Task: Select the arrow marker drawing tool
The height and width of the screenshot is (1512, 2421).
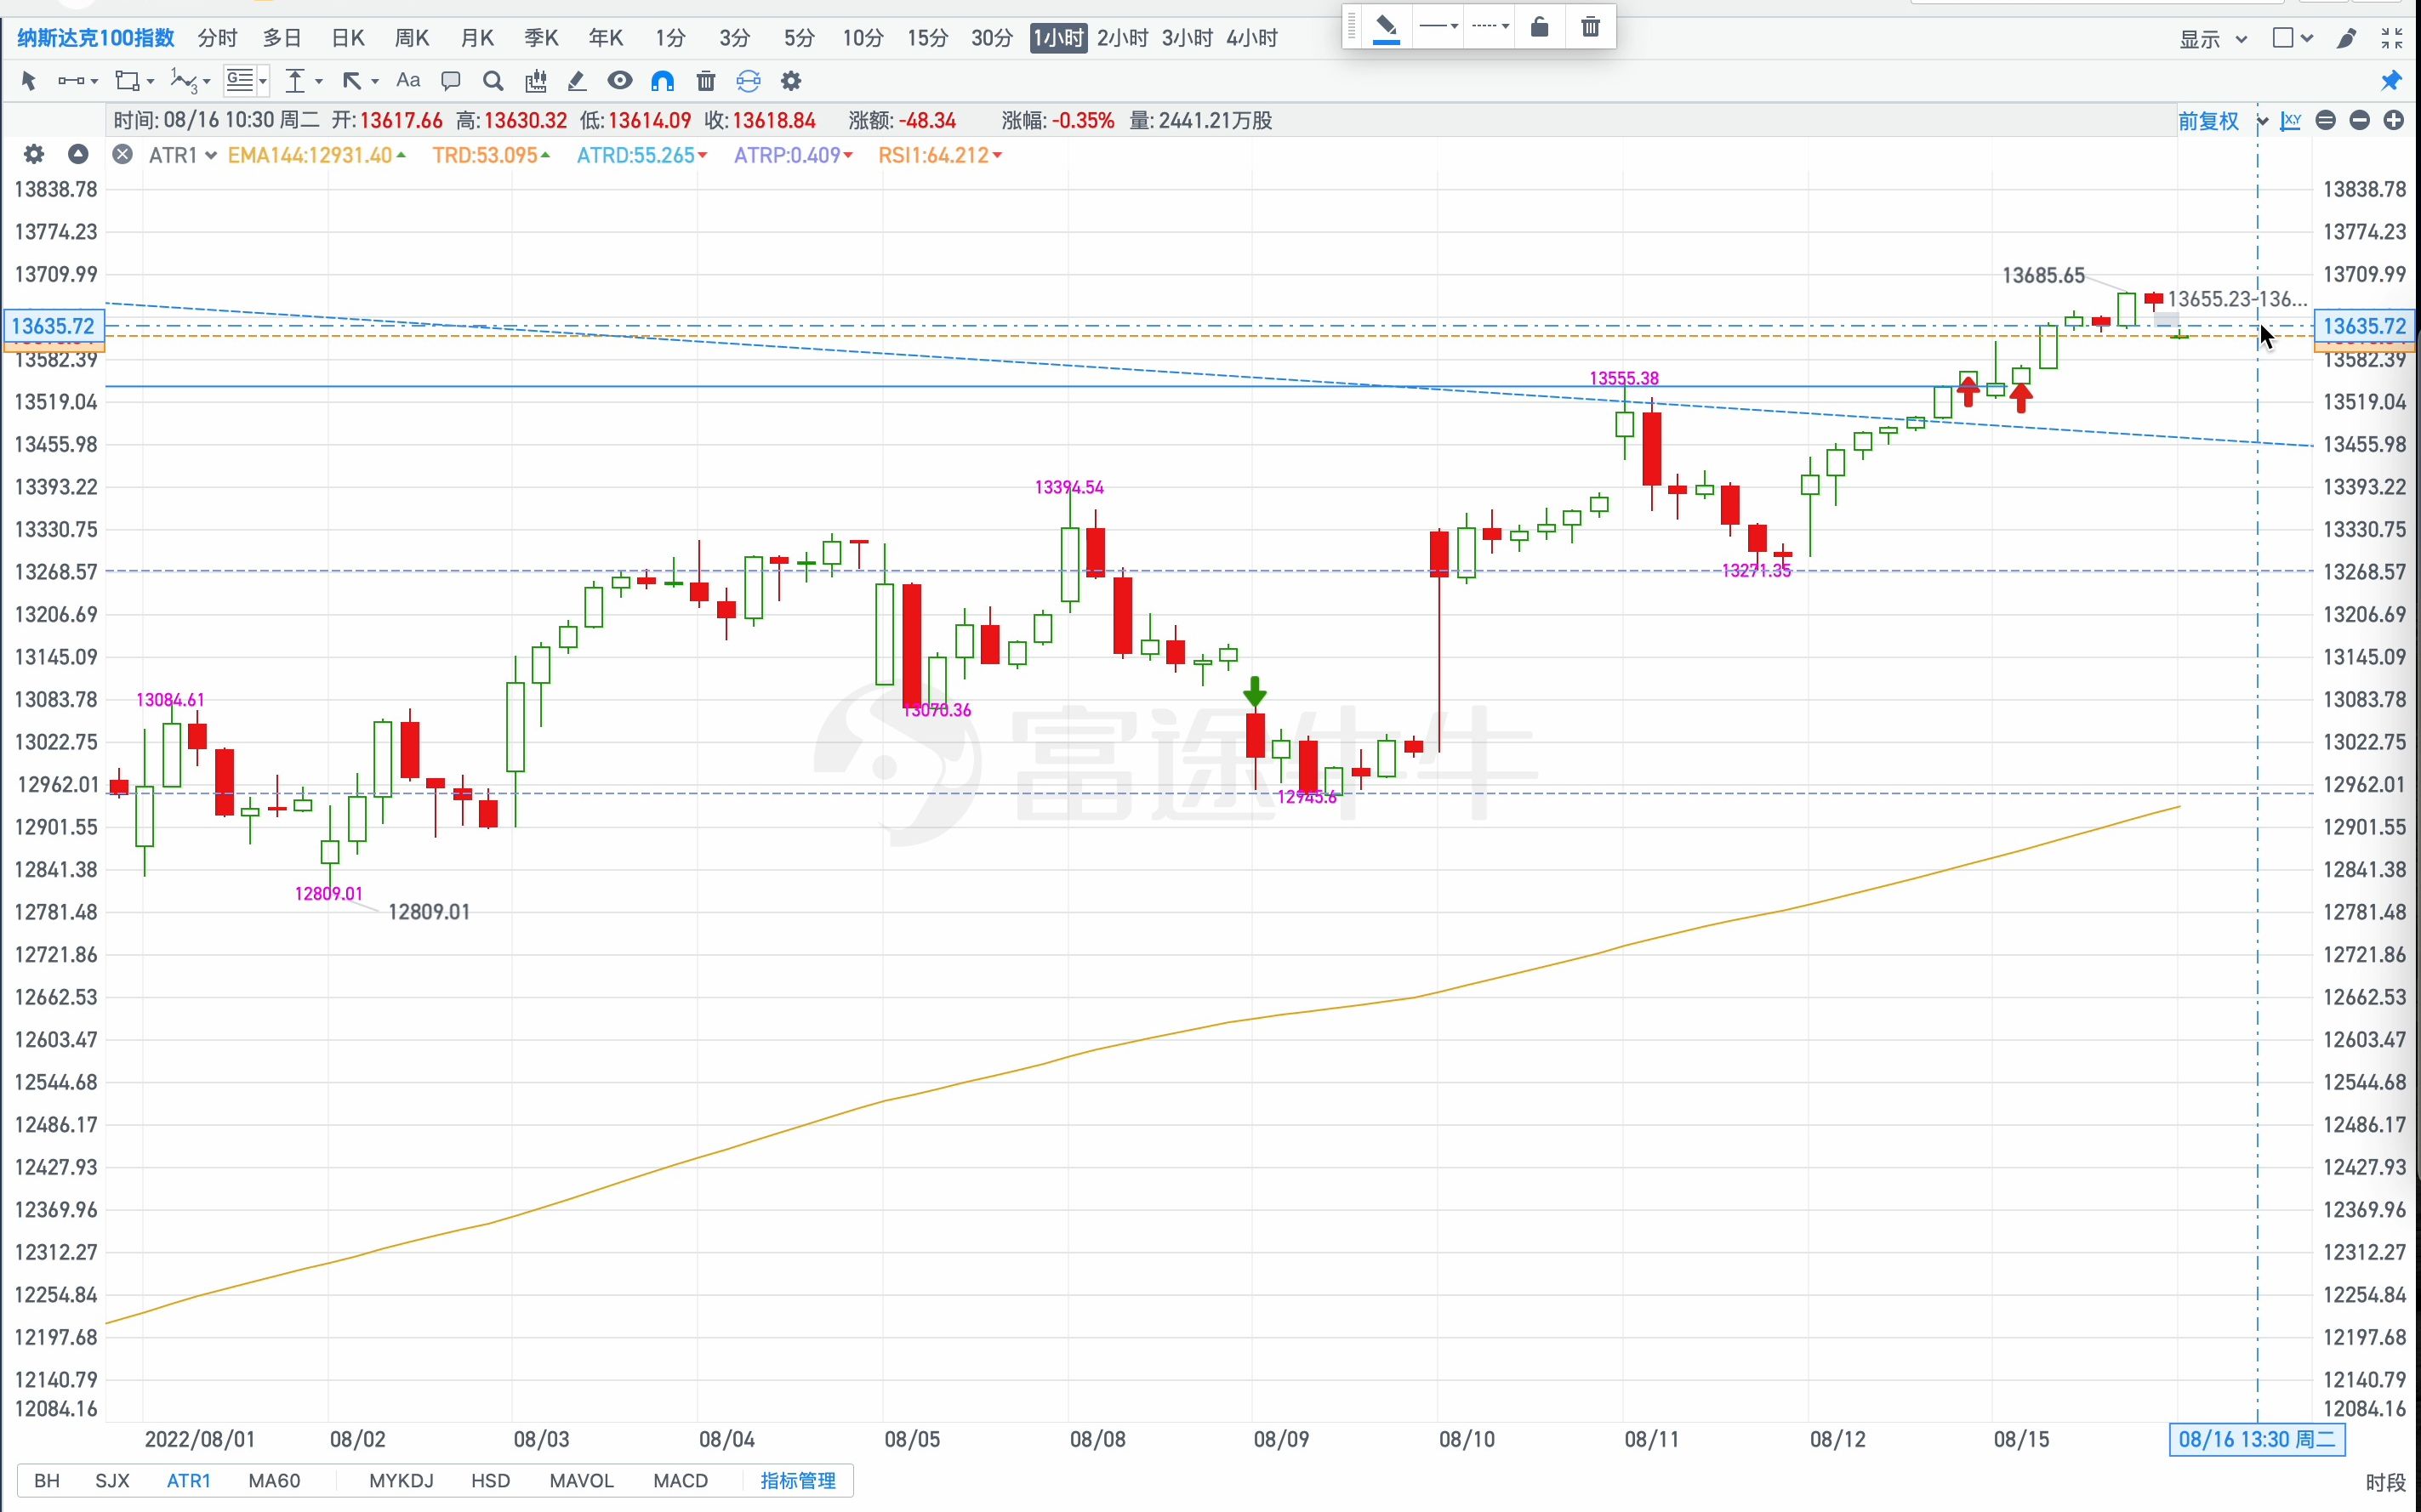Action: [x=359, y=81]
